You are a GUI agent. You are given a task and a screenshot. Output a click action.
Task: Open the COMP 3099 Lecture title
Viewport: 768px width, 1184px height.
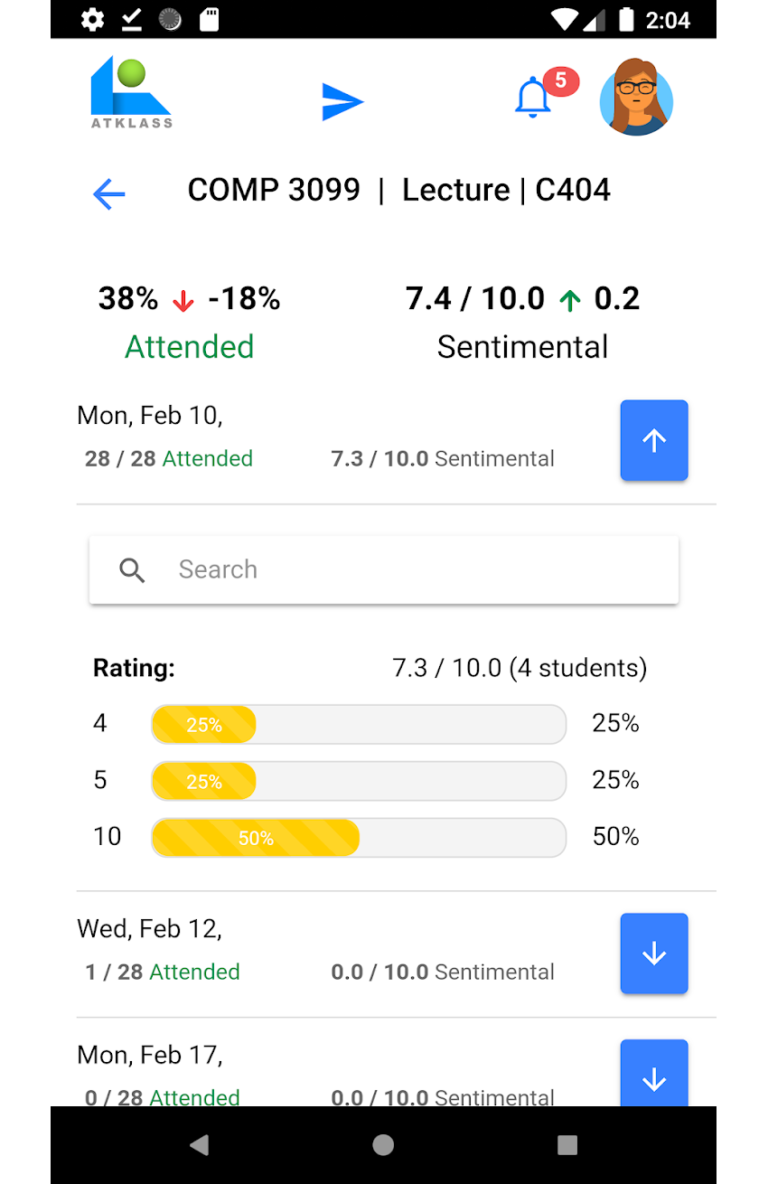click(x=399, y=190)
